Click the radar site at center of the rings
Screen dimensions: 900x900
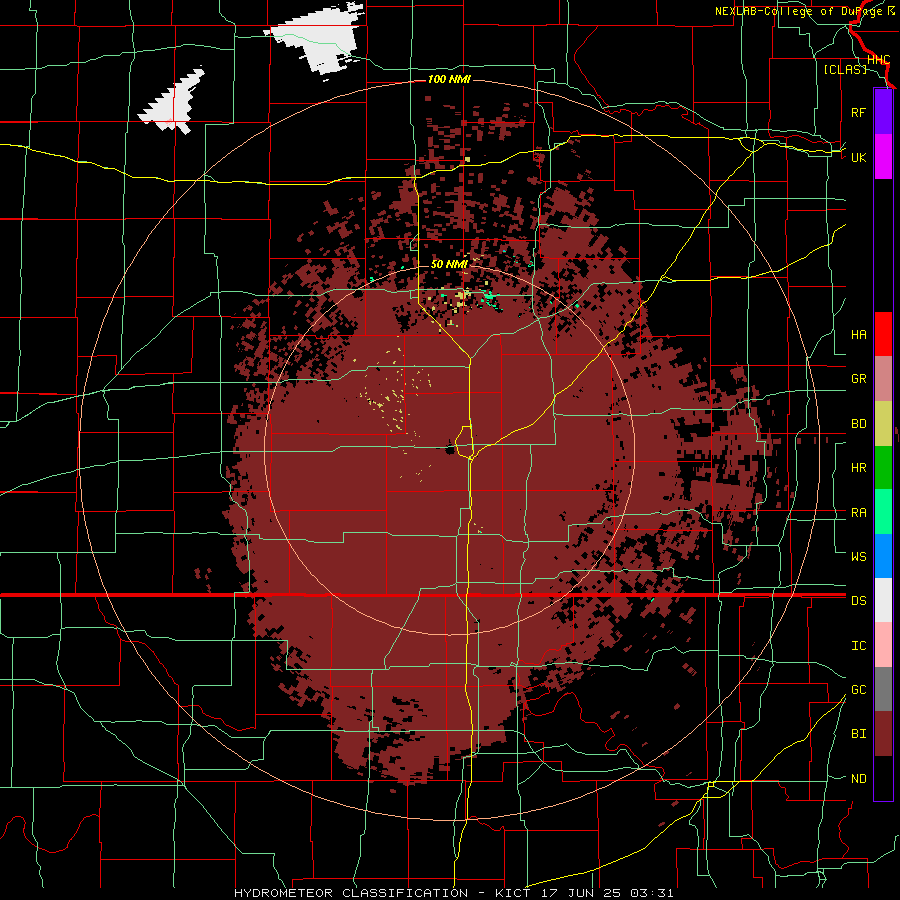pos(449,449)
